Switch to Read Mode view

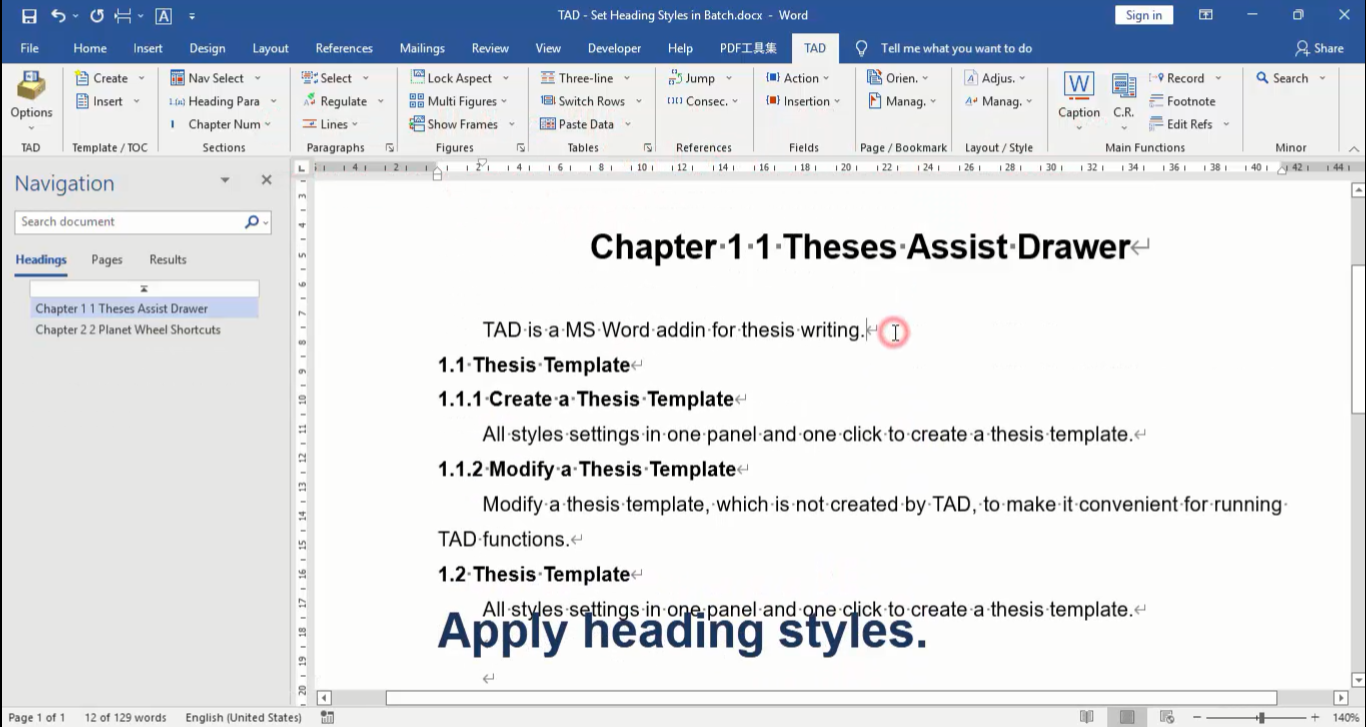tap(1088, 717)
